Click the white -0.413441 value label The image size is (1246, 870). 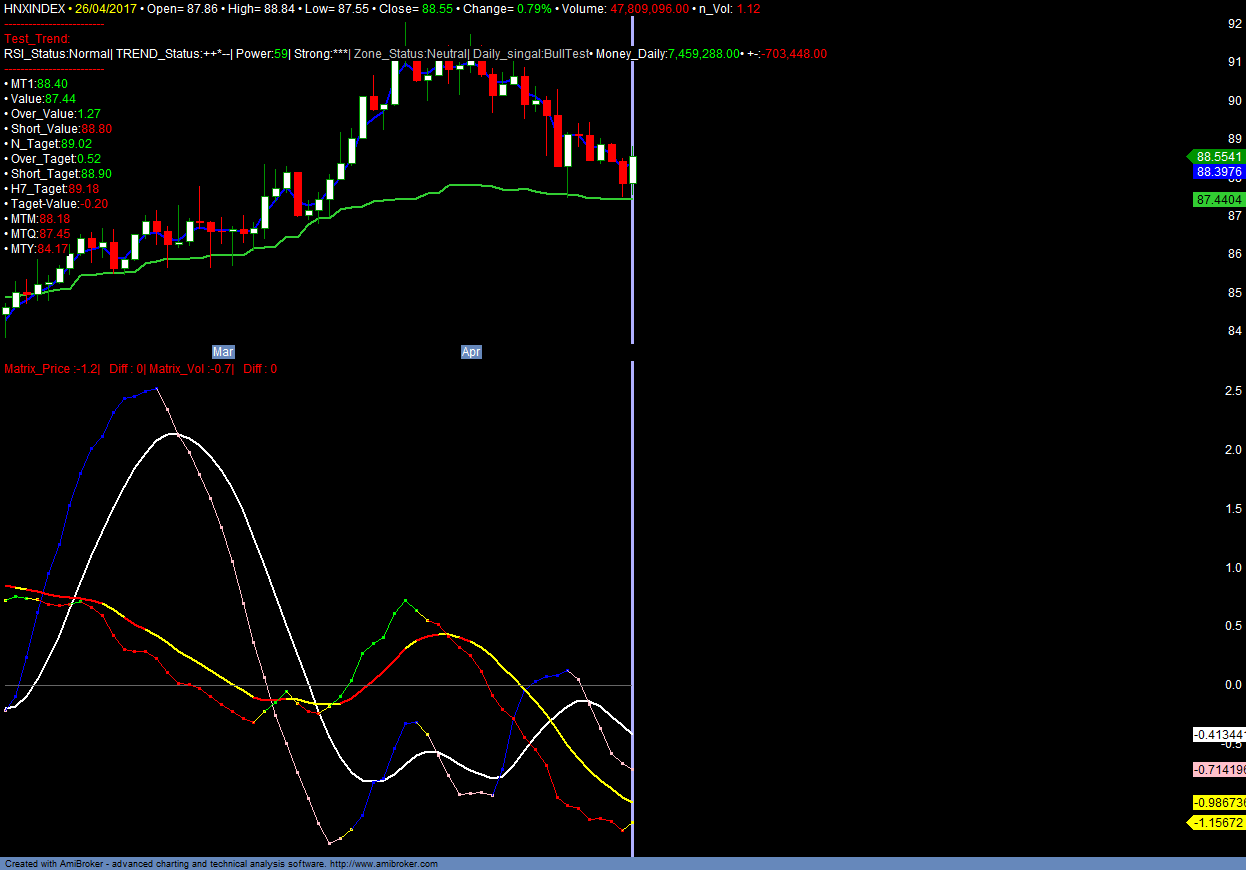(x=1218, y=735)
